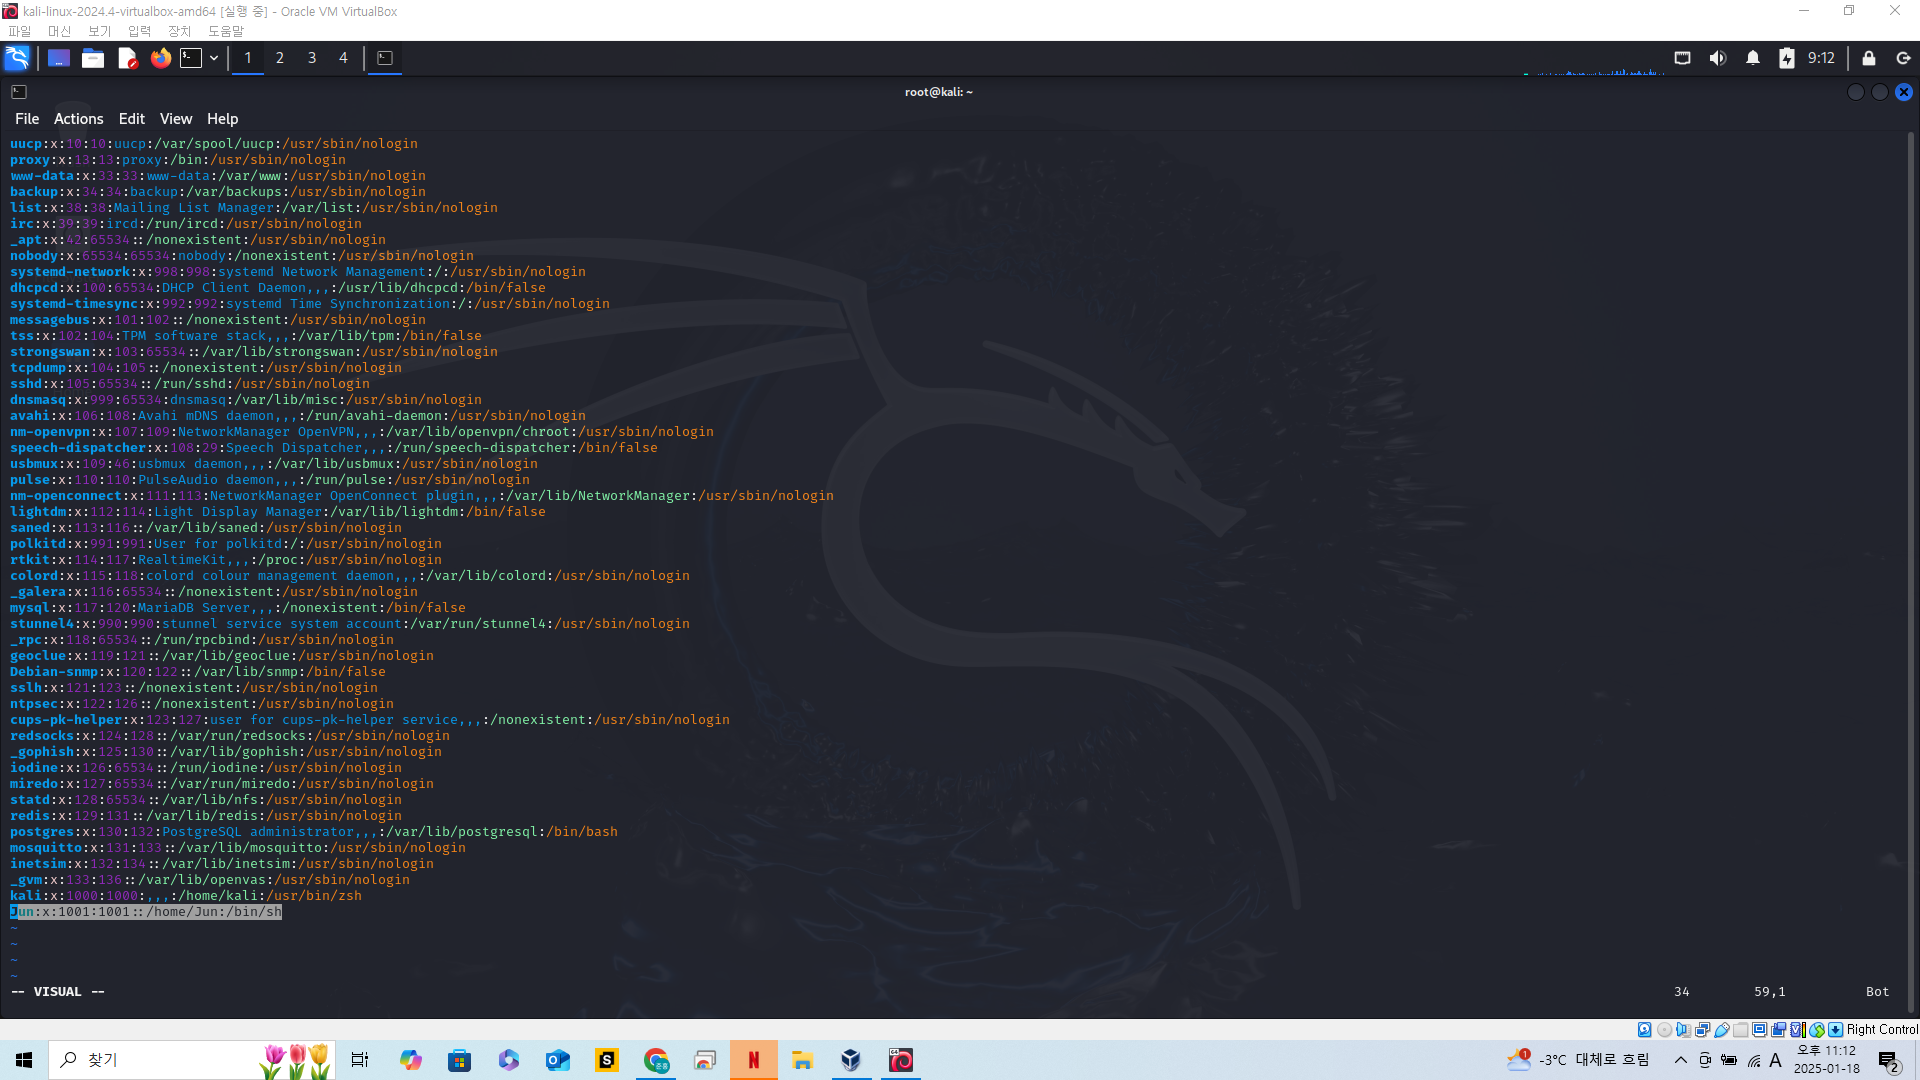Mute the Kali panel volume icon
The height and width of the screenshot is (1080, 1920).
(x=1717, y=58)
